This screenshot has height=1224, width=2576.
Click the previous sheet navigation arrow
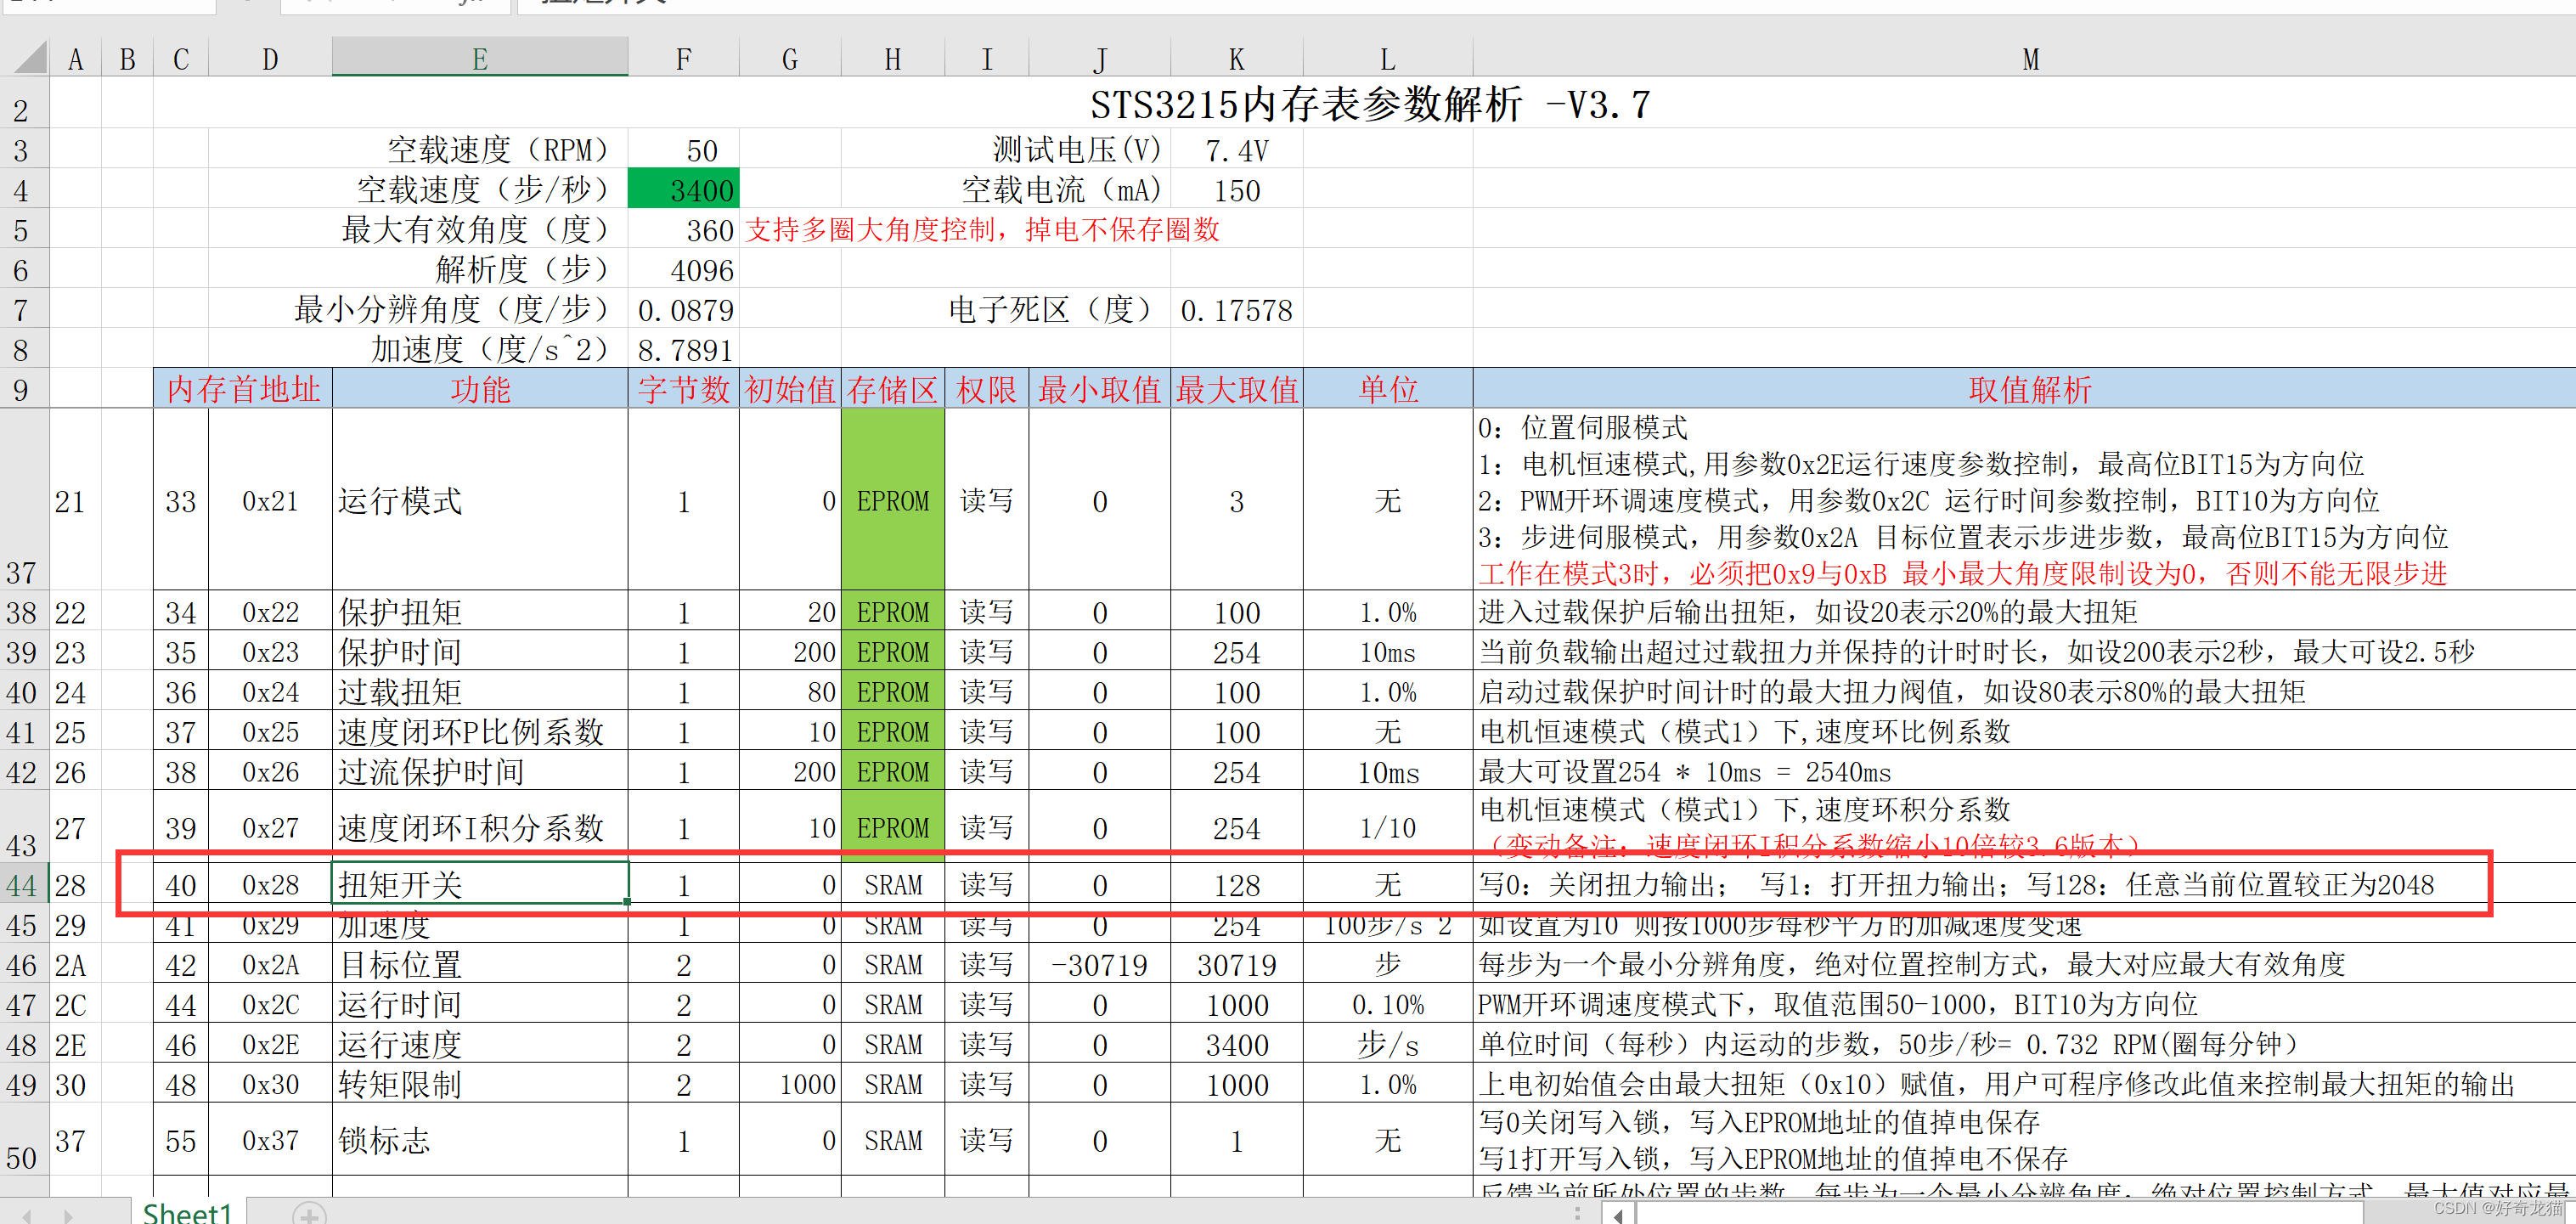(27, 1216)
